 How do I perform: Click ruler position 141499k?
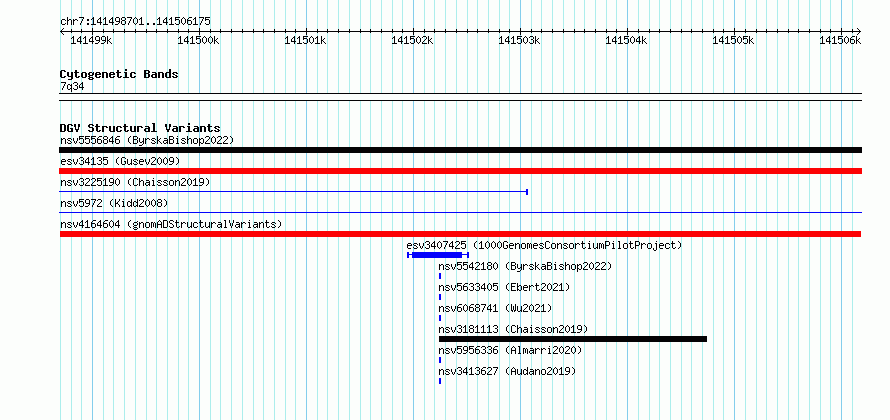pos(91,40)
